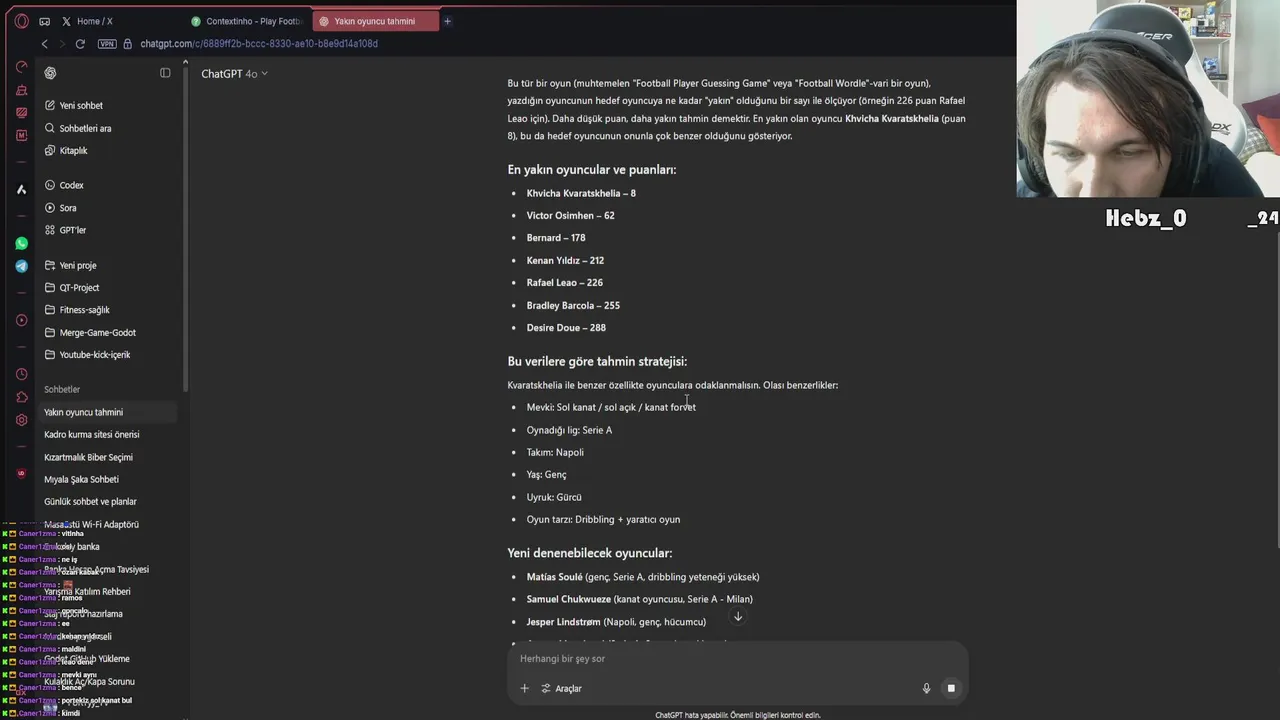The height and width of the screenshot is (720, 1280).
Task: Click the ChatGPT logo icon in sidebar
Action: pos(50,73)
